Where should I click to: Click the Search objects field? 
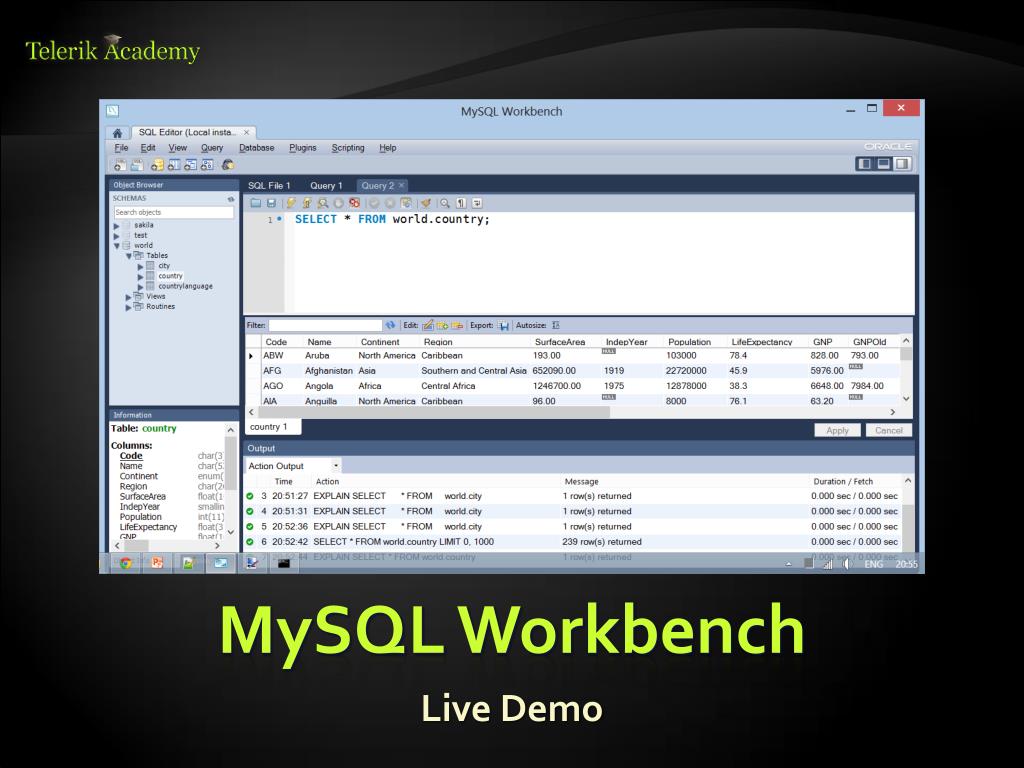(x=174, y=212)
